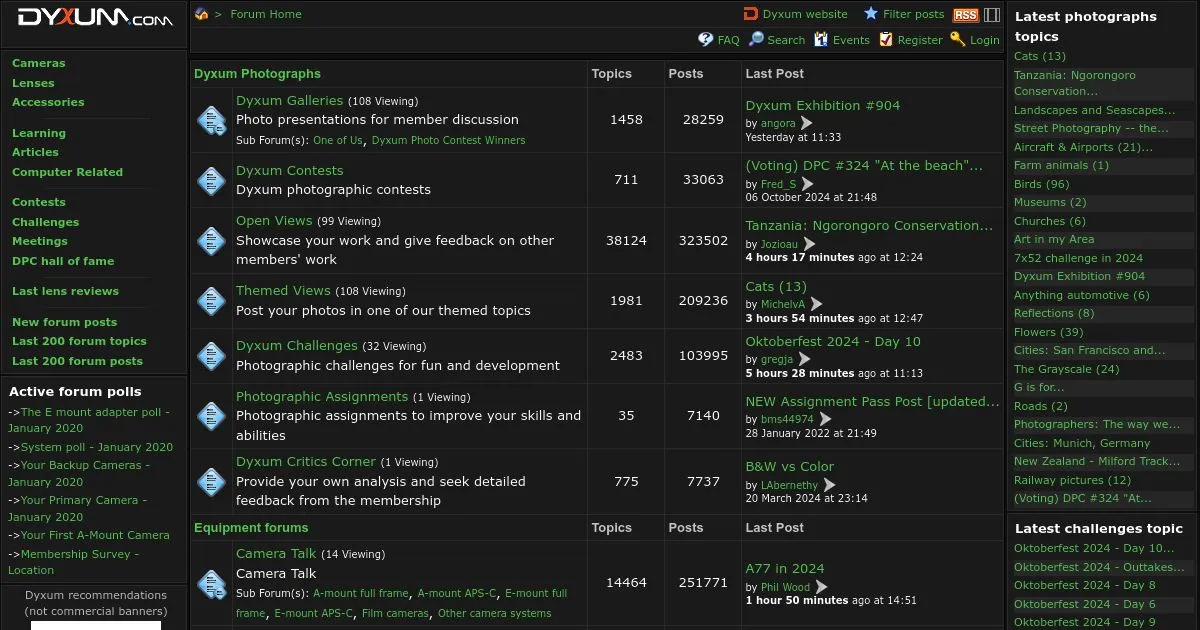
Task: Open the Dyxum Photo Contest Winners sub forum
Action: [x=448, y=140]
